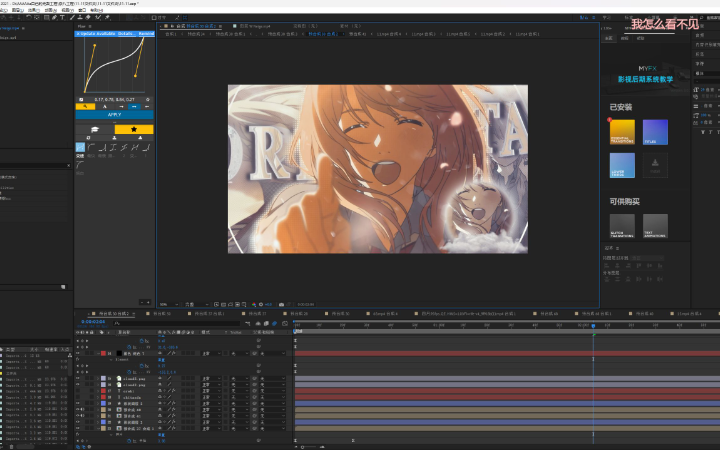The image size is (720, 450).
Task: Collapse the Element effect group under layer 14
Action: click(x=111, y=360)
